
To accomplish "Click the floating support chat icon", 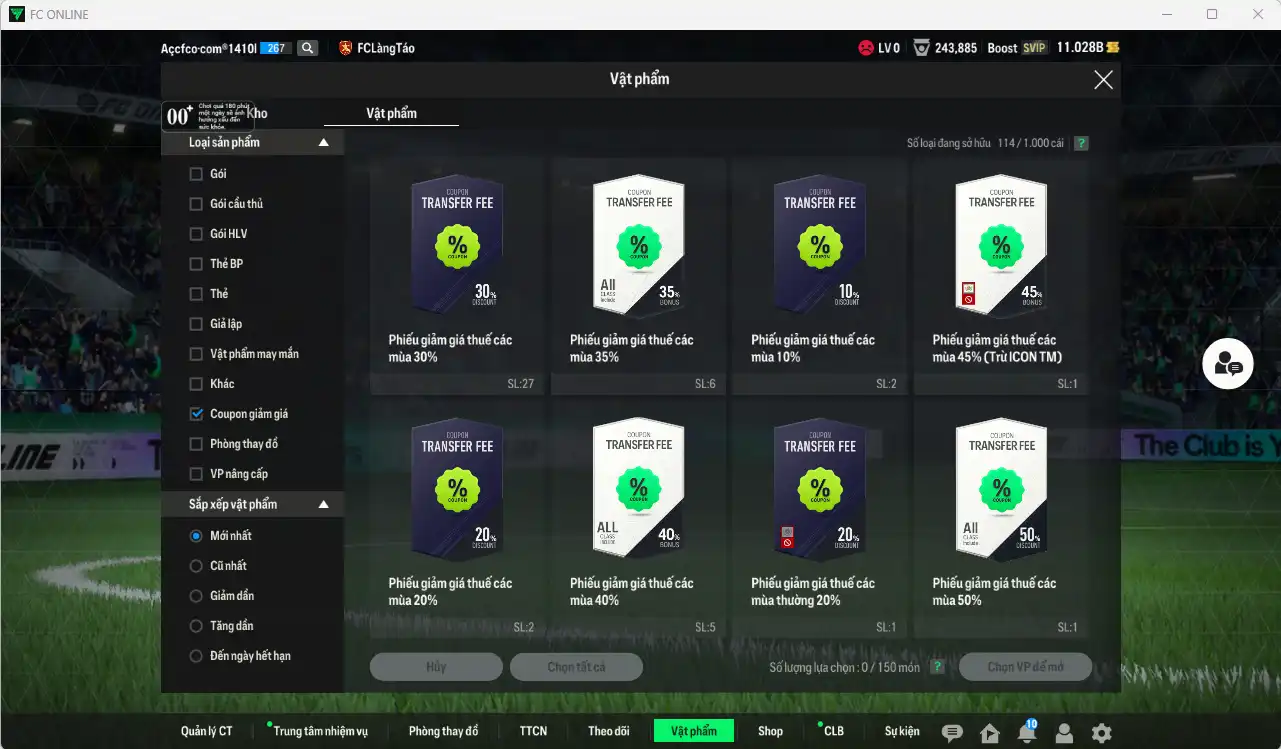I will point(1227,364).
